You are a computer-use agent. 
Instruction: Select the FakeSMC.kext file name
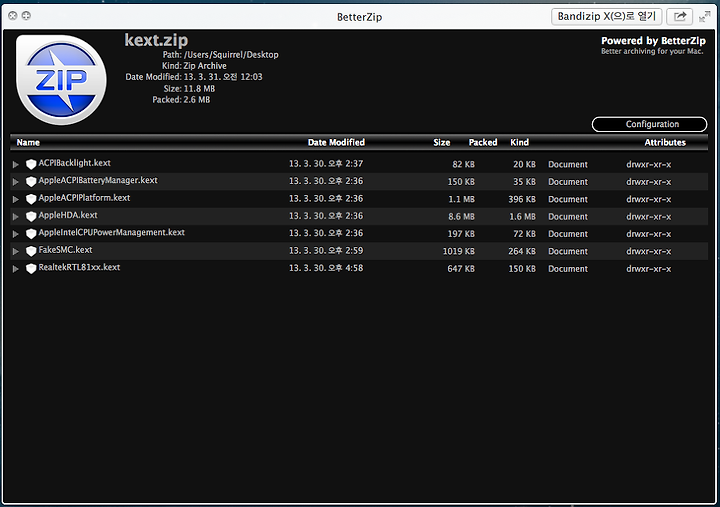pyautogui.click(x=65, y=250)
